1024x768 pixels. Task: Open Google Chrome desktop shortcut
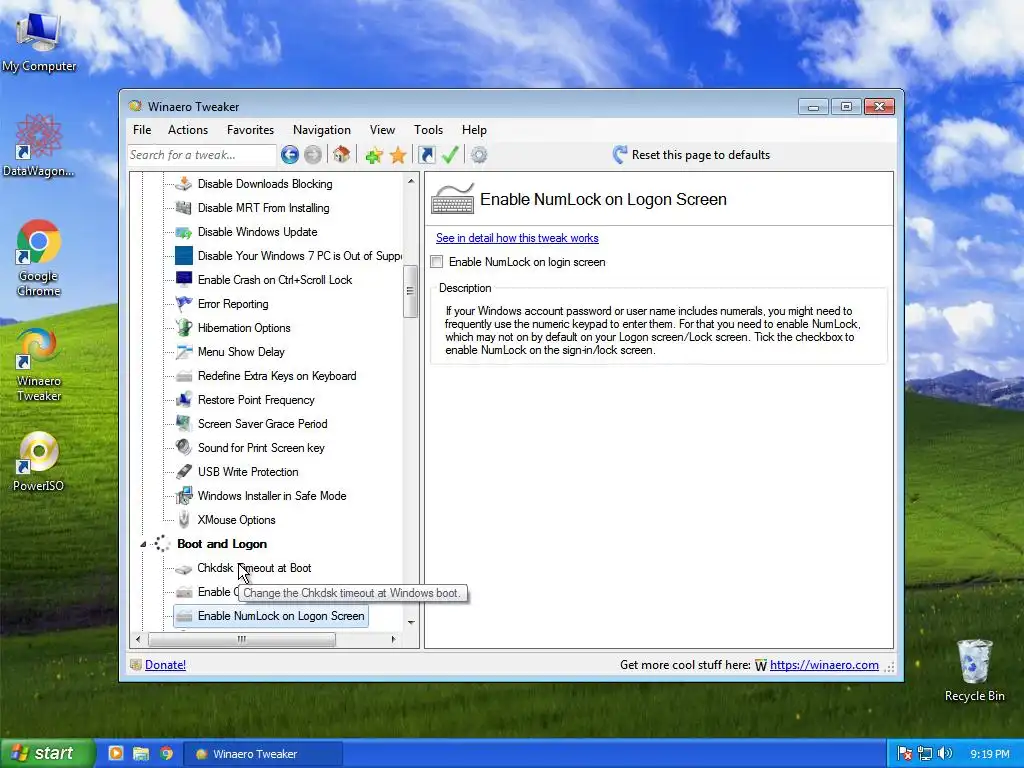coord(39,259)
